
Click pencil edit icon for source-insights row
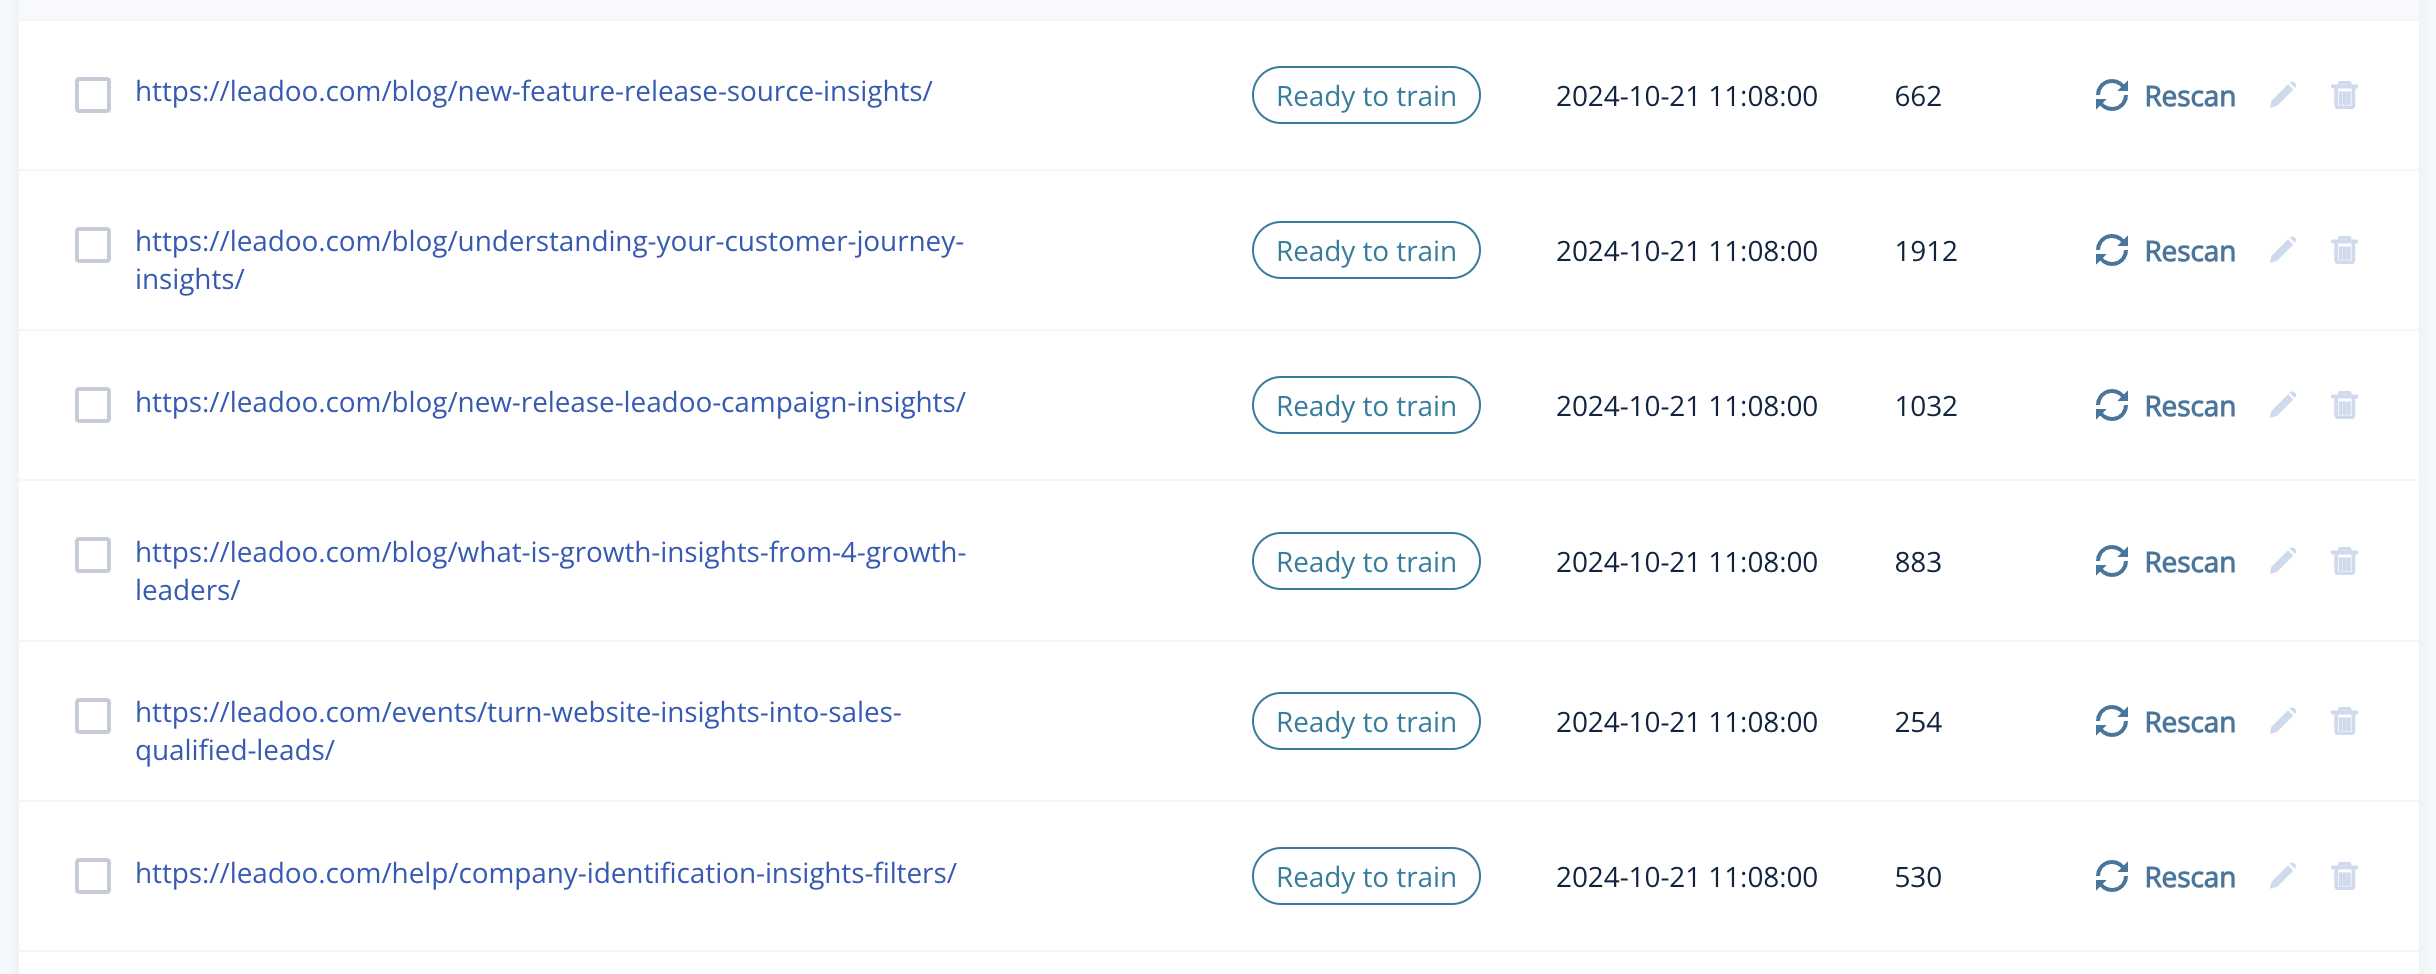click(x=2282, y=95)
